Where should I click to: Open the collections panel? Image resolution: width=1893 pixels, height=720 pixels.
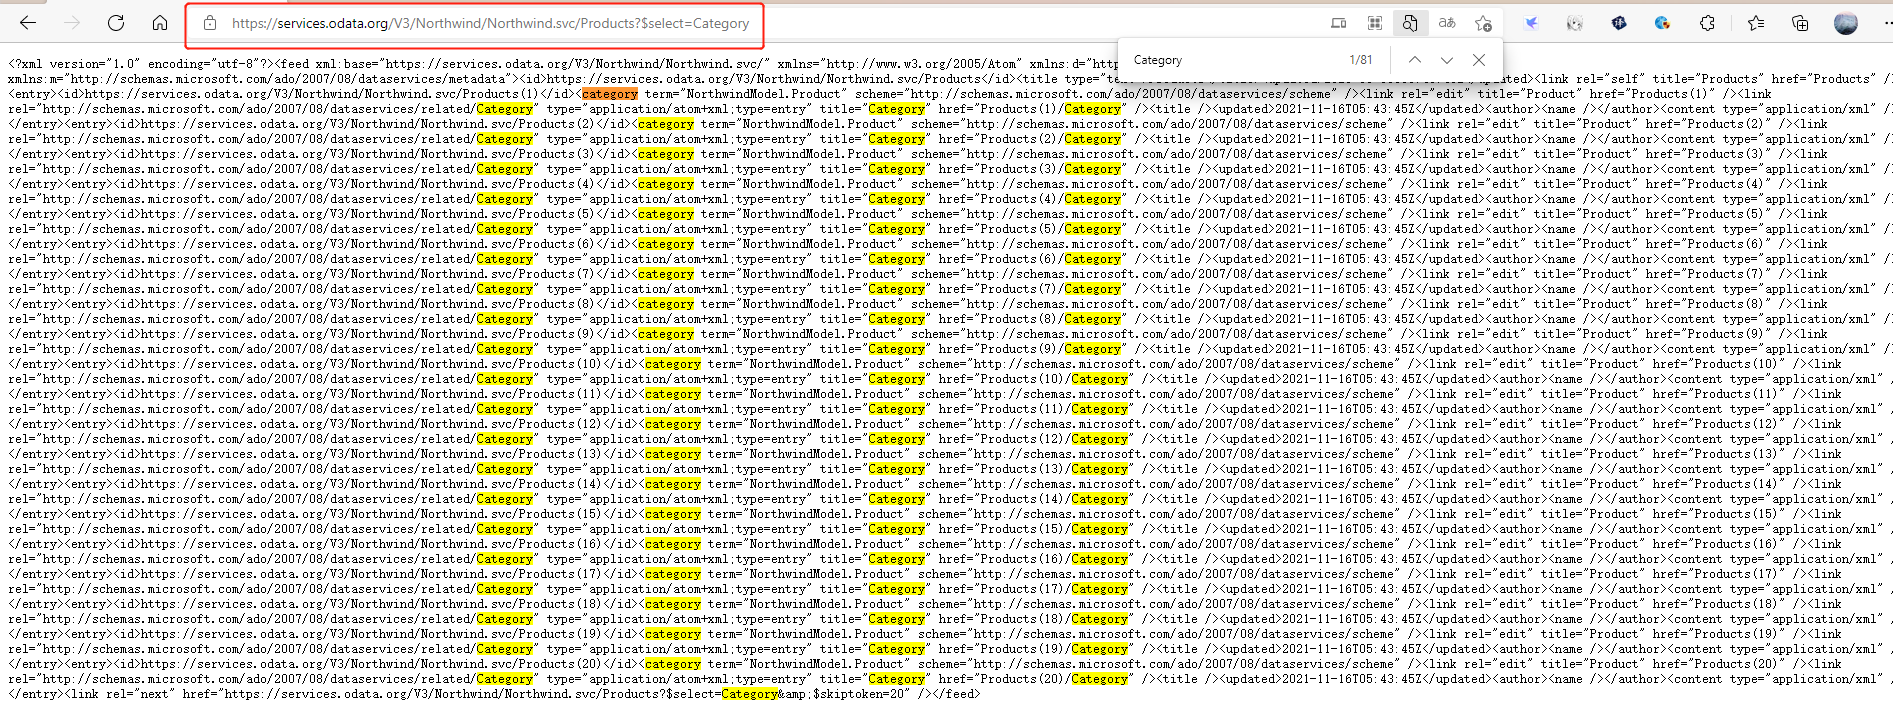tap(1800, 23)
